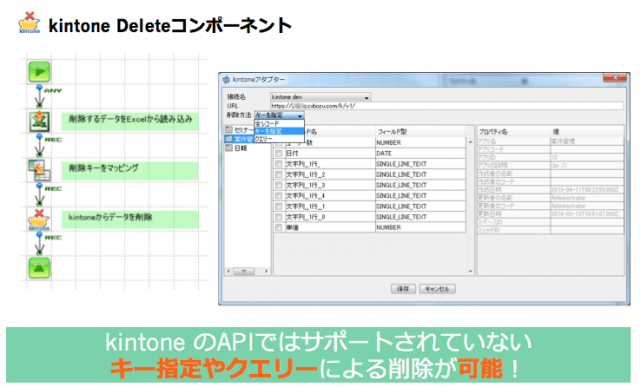Viewport: 640px width, 387px height.
Task: Click the green Start flow node
Action: tap(39, 72)
